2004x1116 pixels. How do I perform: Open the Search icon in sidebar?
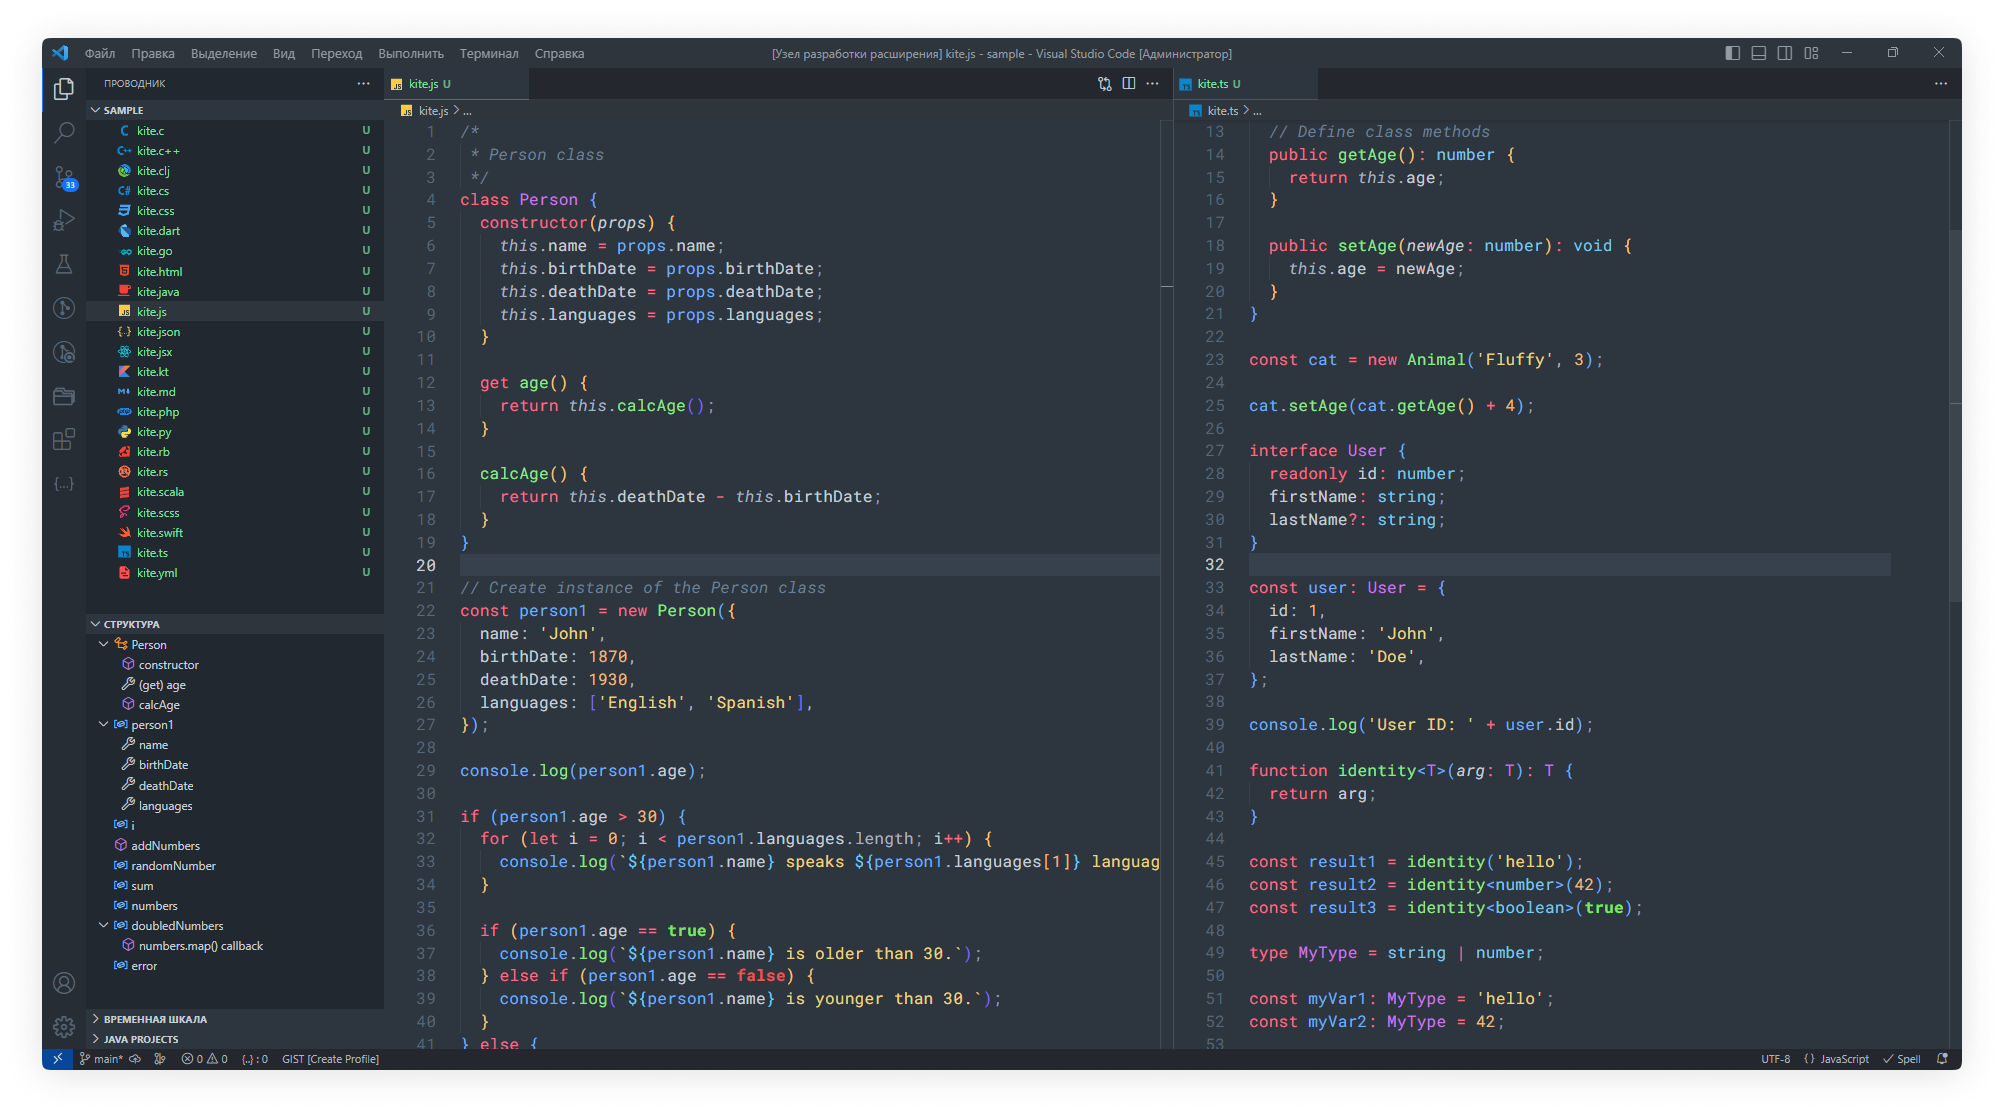point(65,128)
